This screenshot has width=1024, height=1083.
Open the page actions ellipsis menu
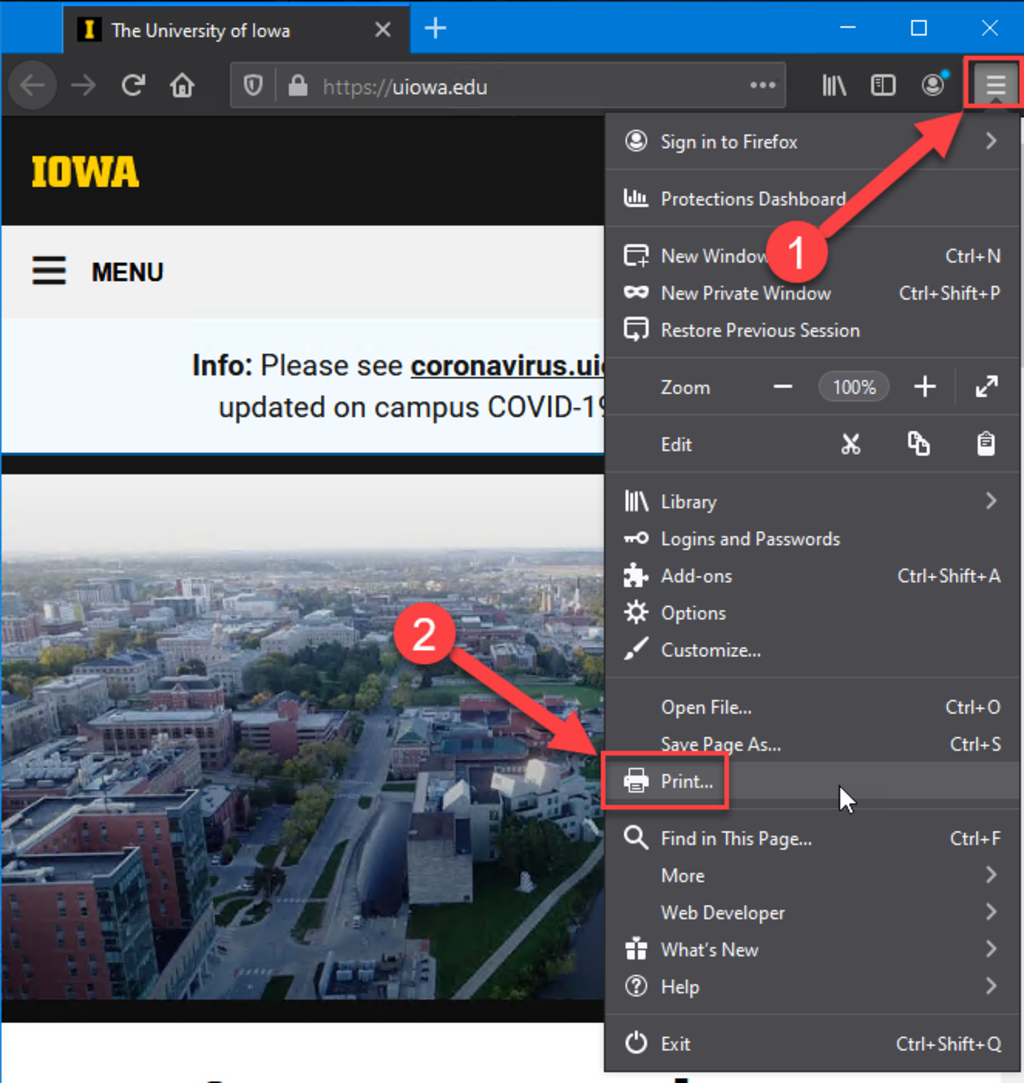[763, 85]
